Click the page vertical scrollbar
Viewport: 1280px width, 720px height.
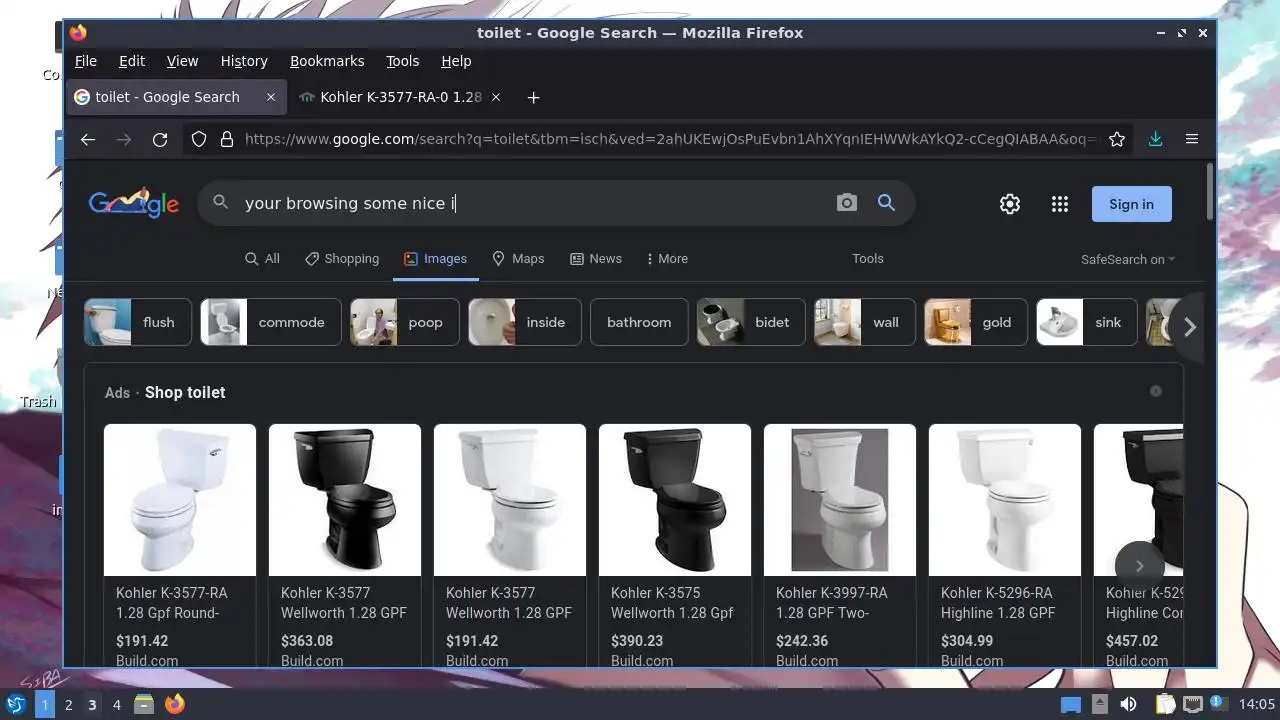coord(1210,190)
